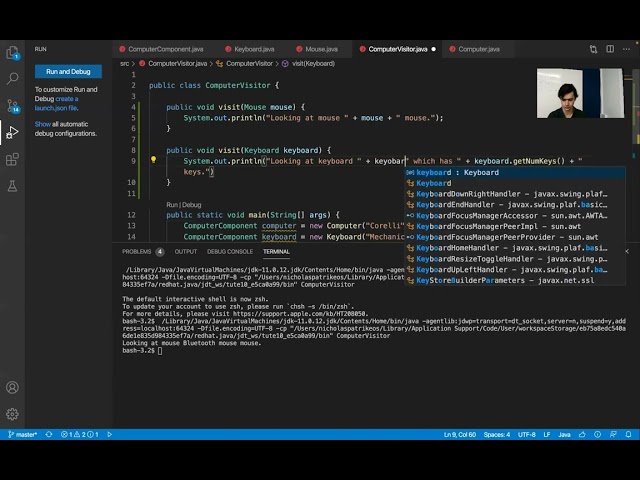The image size is (640, 480).
Task: Select 'keyboard : Keyboard' autocomplete suggestion
Action: 458,172
